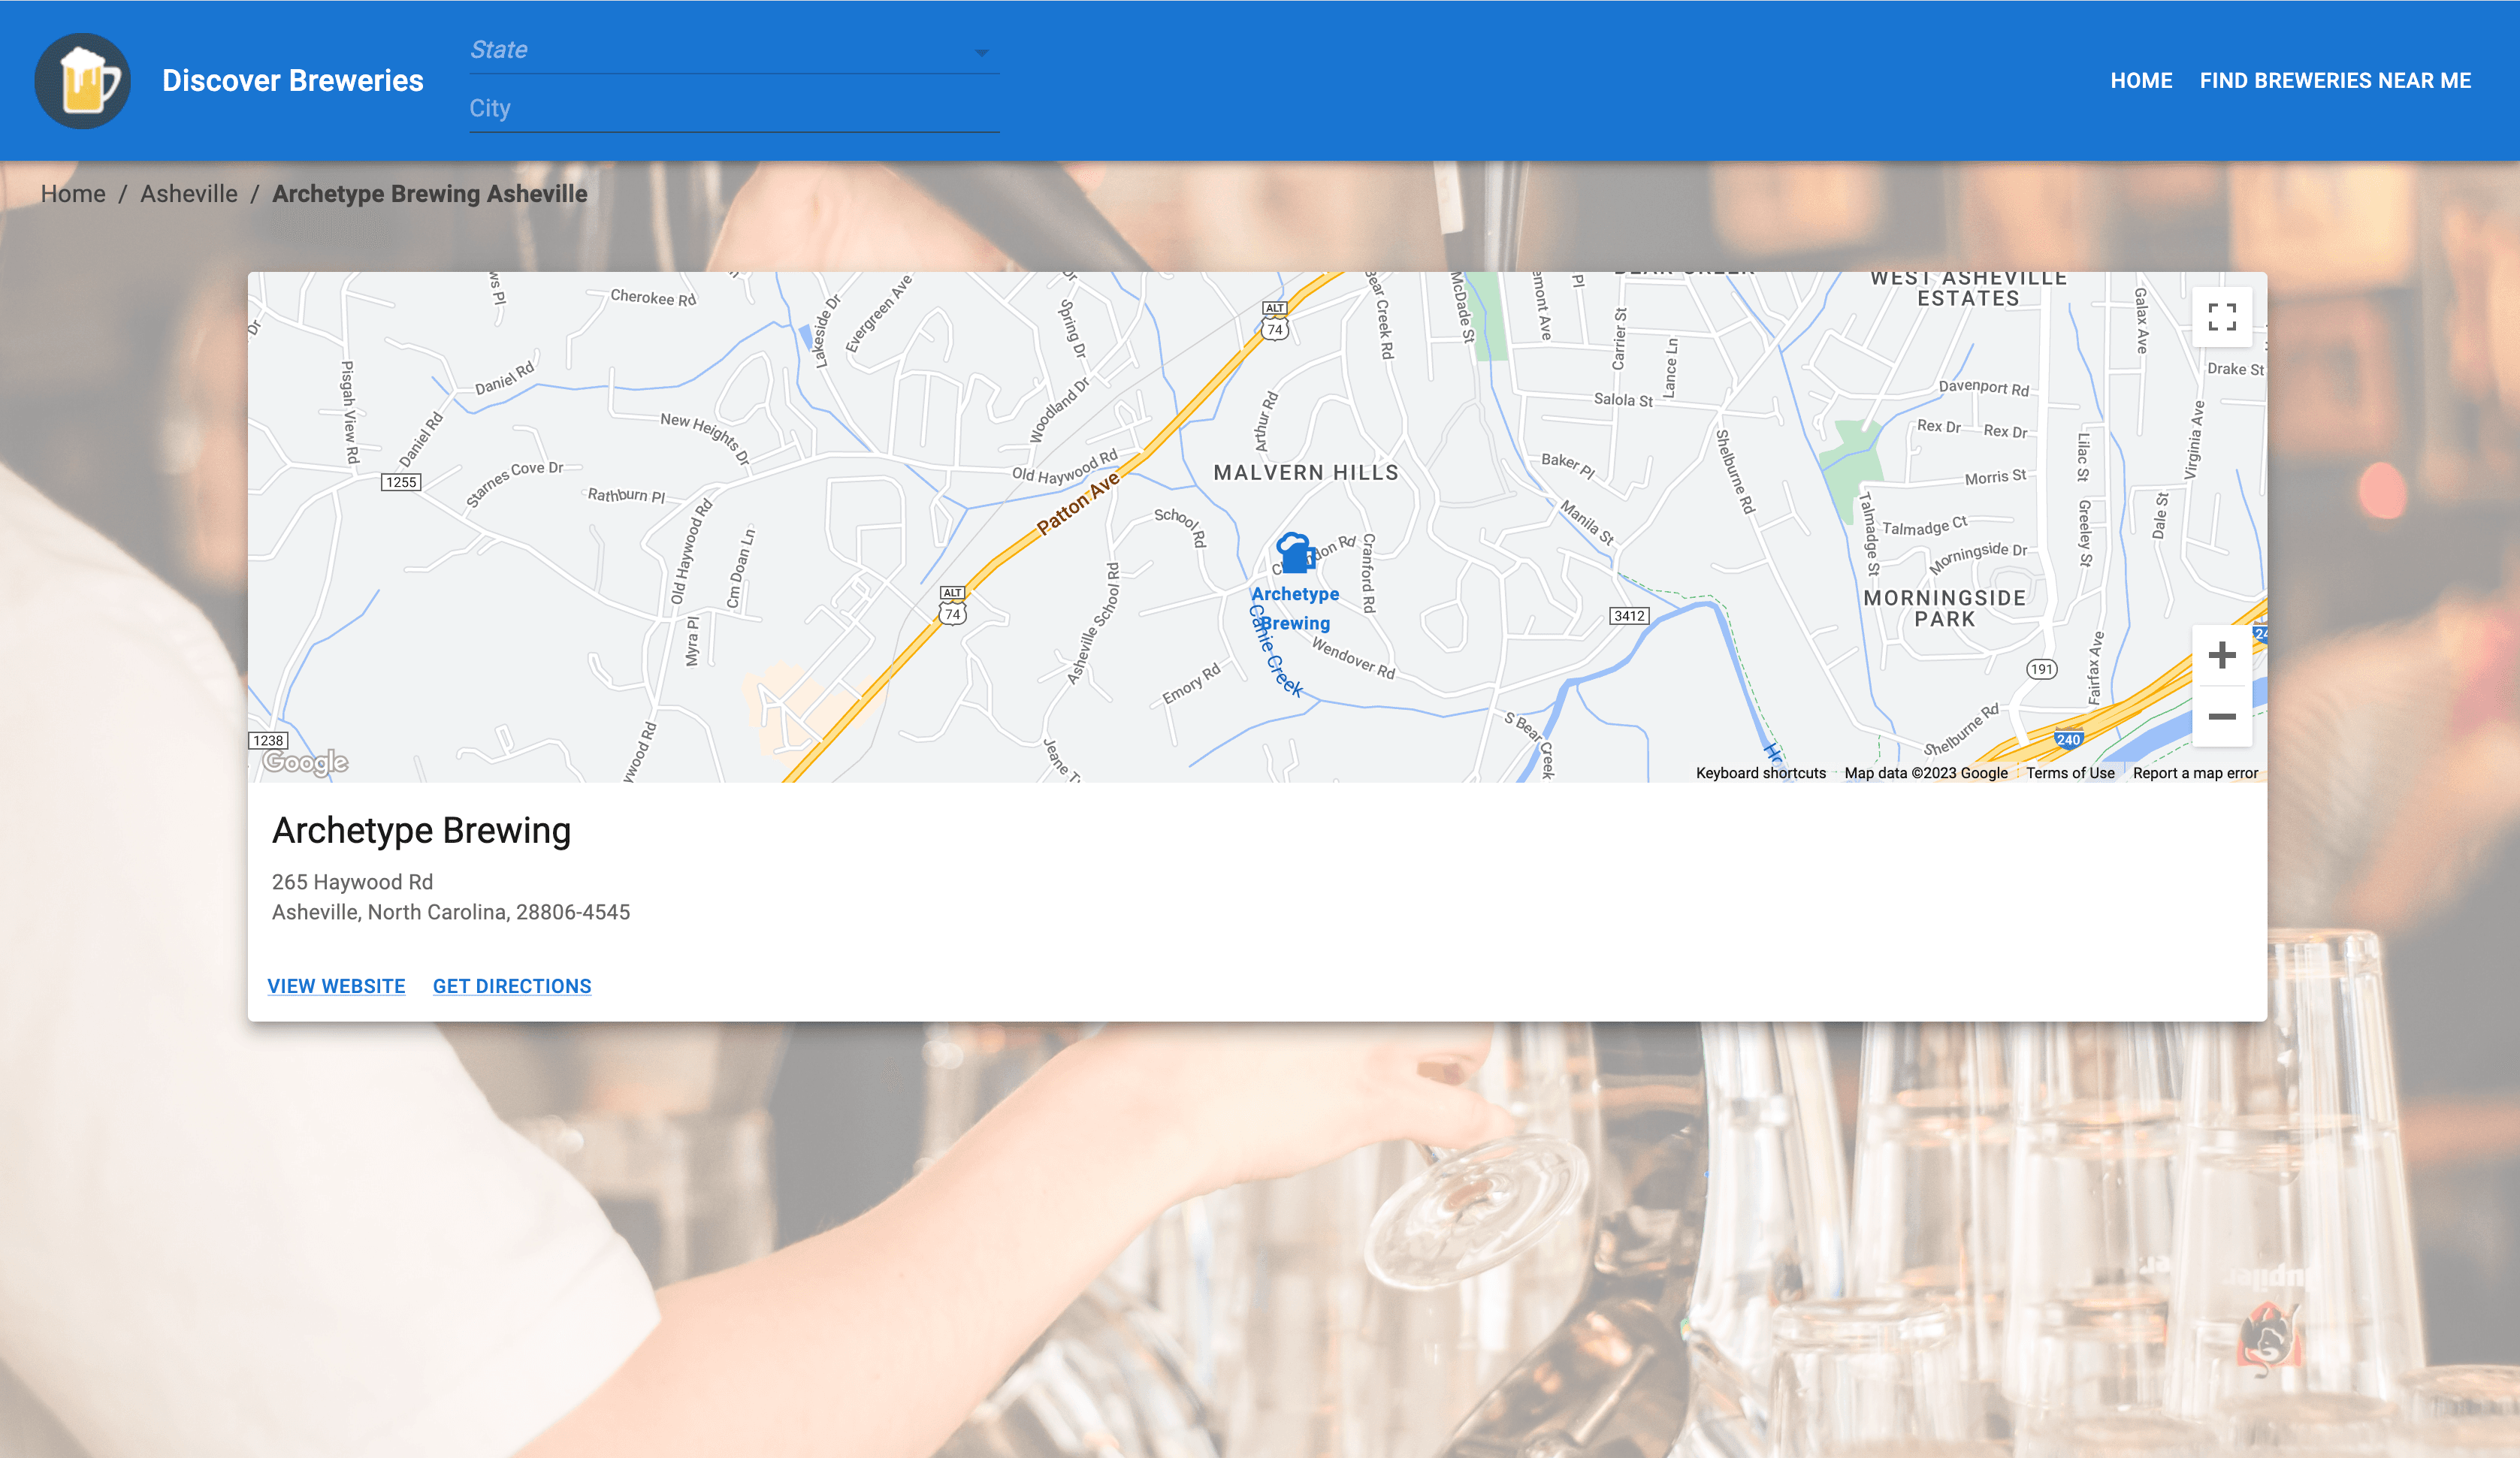Click Discover Breweries site title
This screenshot has height=1458, width=2520.
[x=293, y=81]
